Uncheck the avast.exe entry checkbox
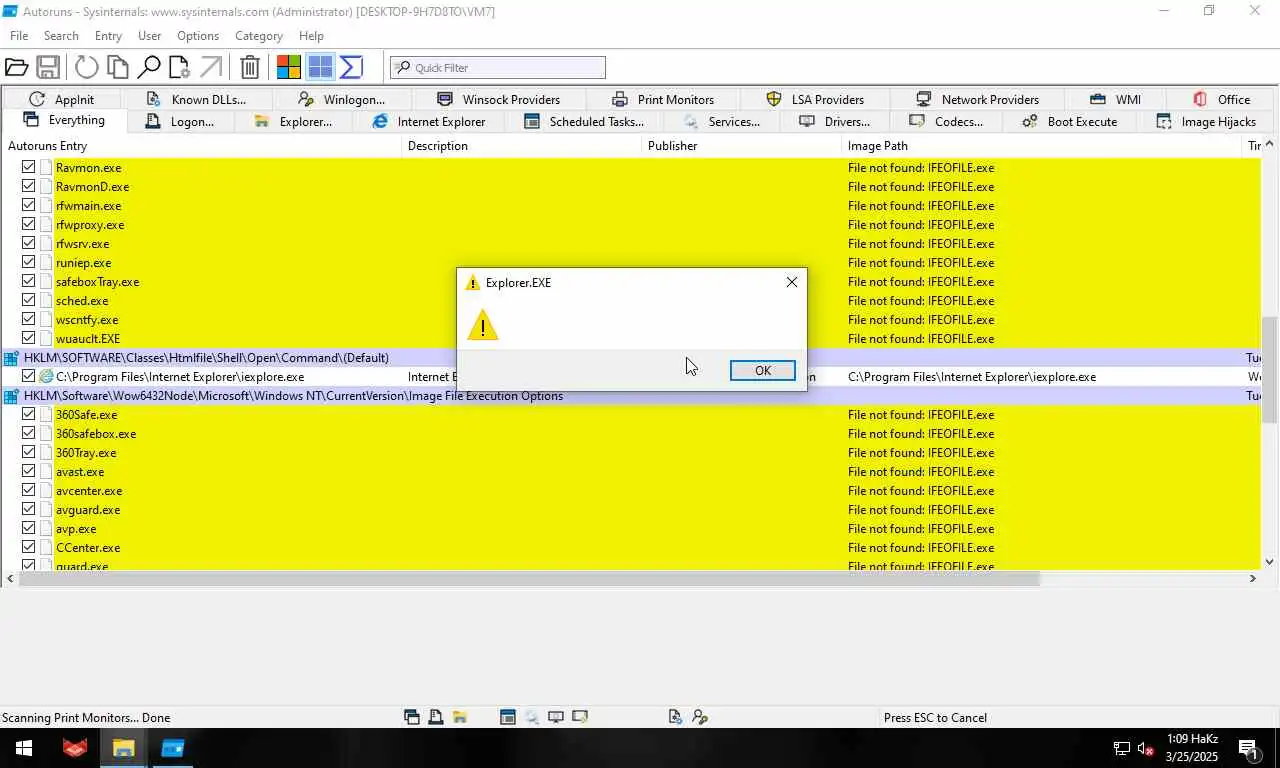The image size is (1280, 768). [x=29, y=471]
